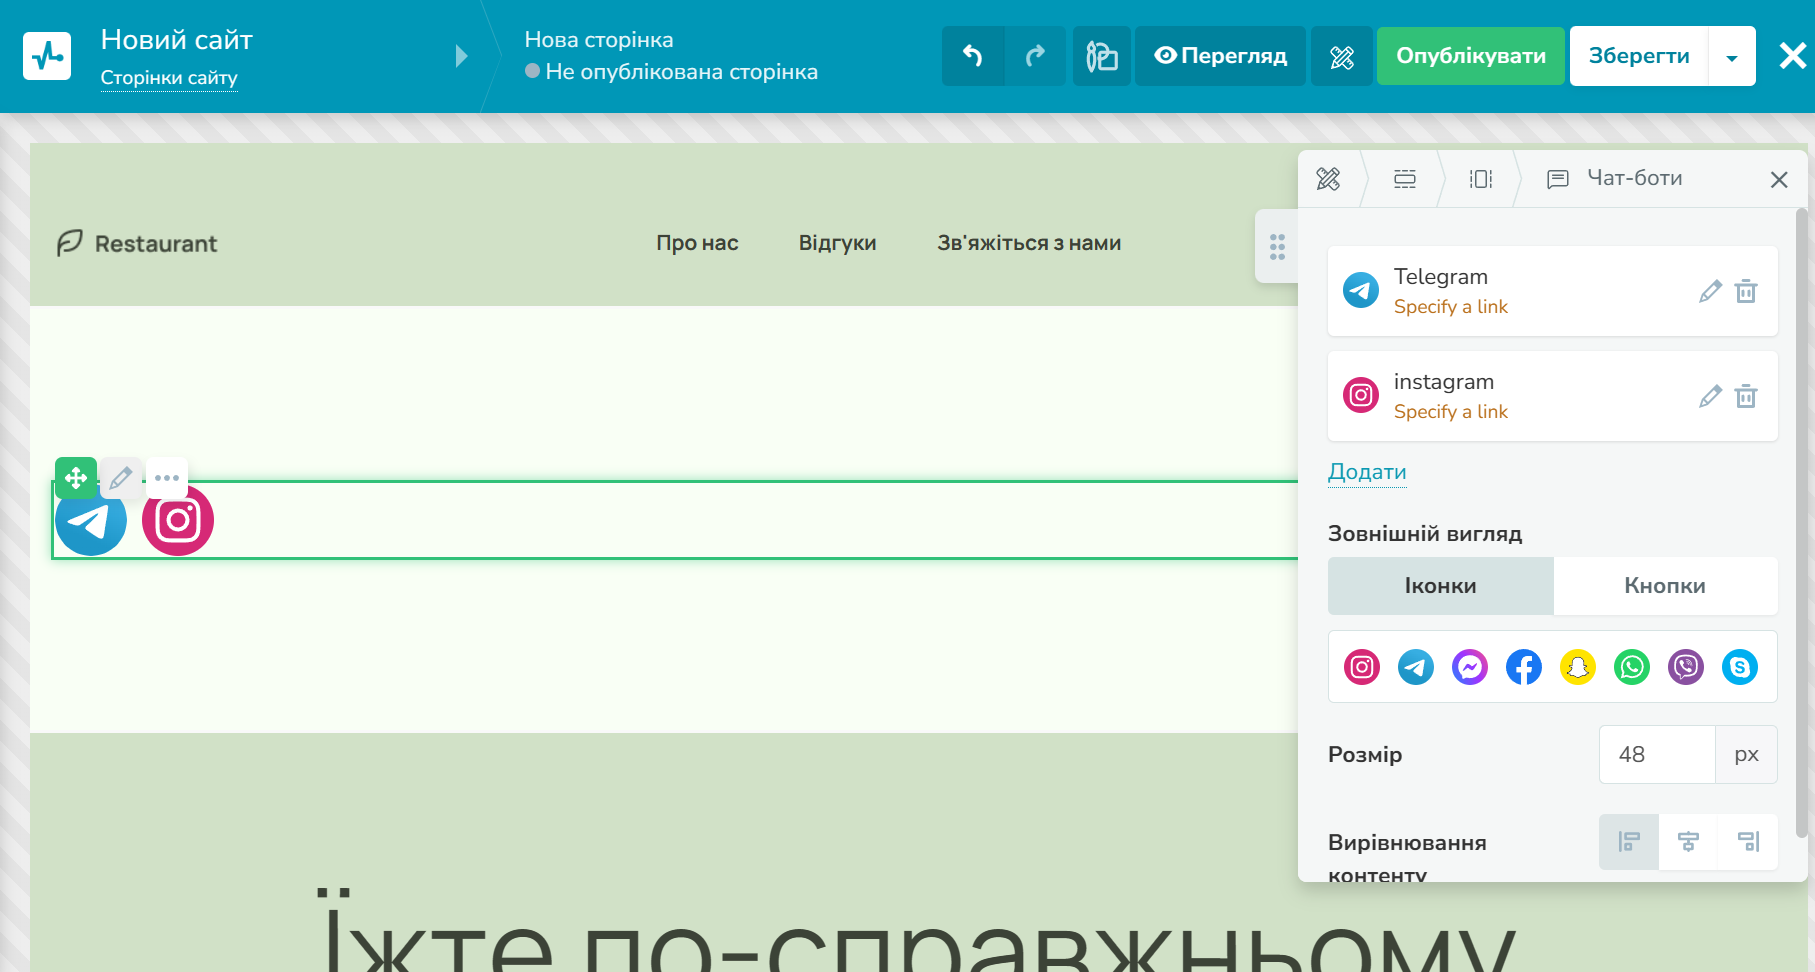Close the Чат-боти panel
1815x972 pixels.
click(1779, 180)
